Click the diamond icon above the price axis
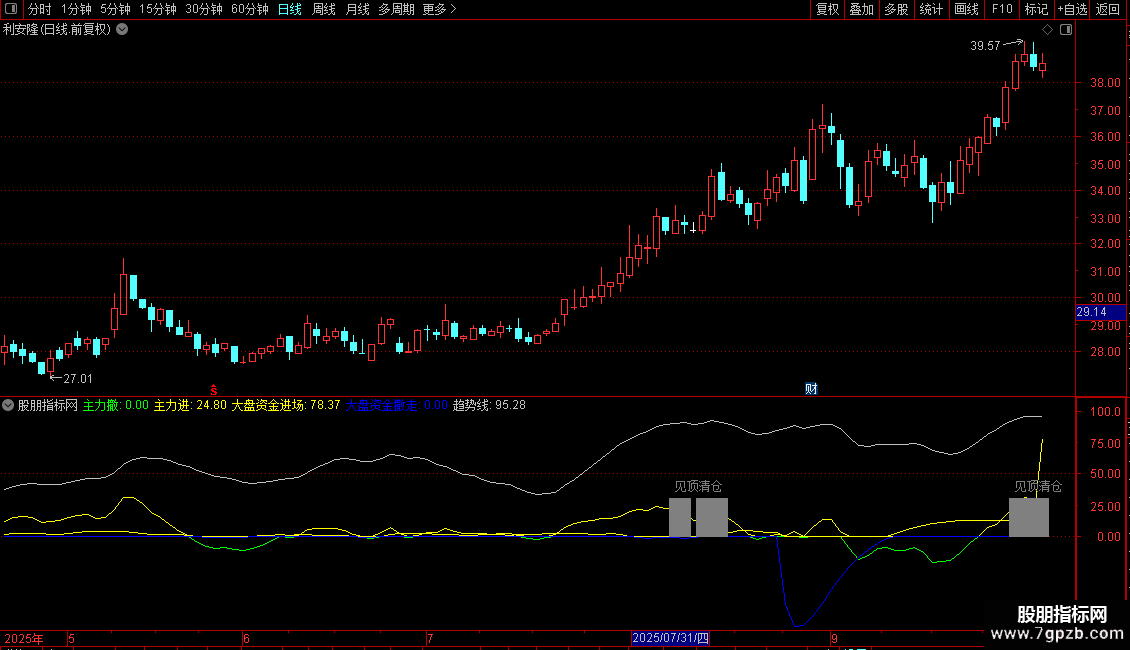The width and height of the screenshot is (1130, 650). [x=1047, y=30]
